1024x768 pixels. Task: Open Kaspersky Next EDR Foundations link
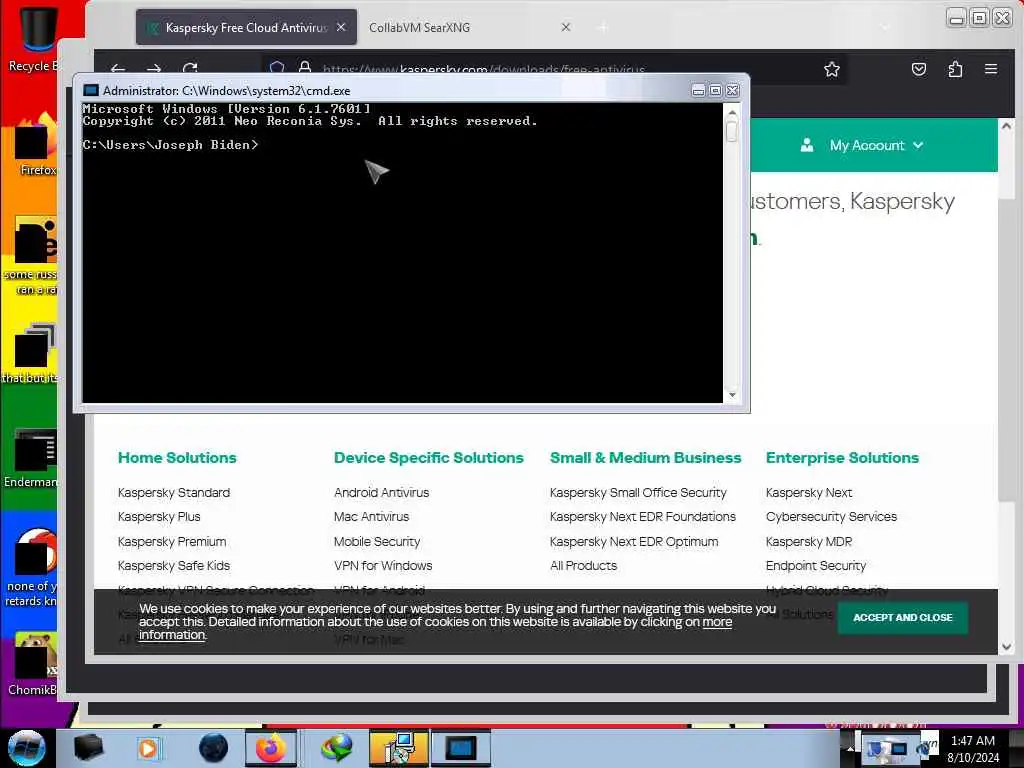pos(643,517)
